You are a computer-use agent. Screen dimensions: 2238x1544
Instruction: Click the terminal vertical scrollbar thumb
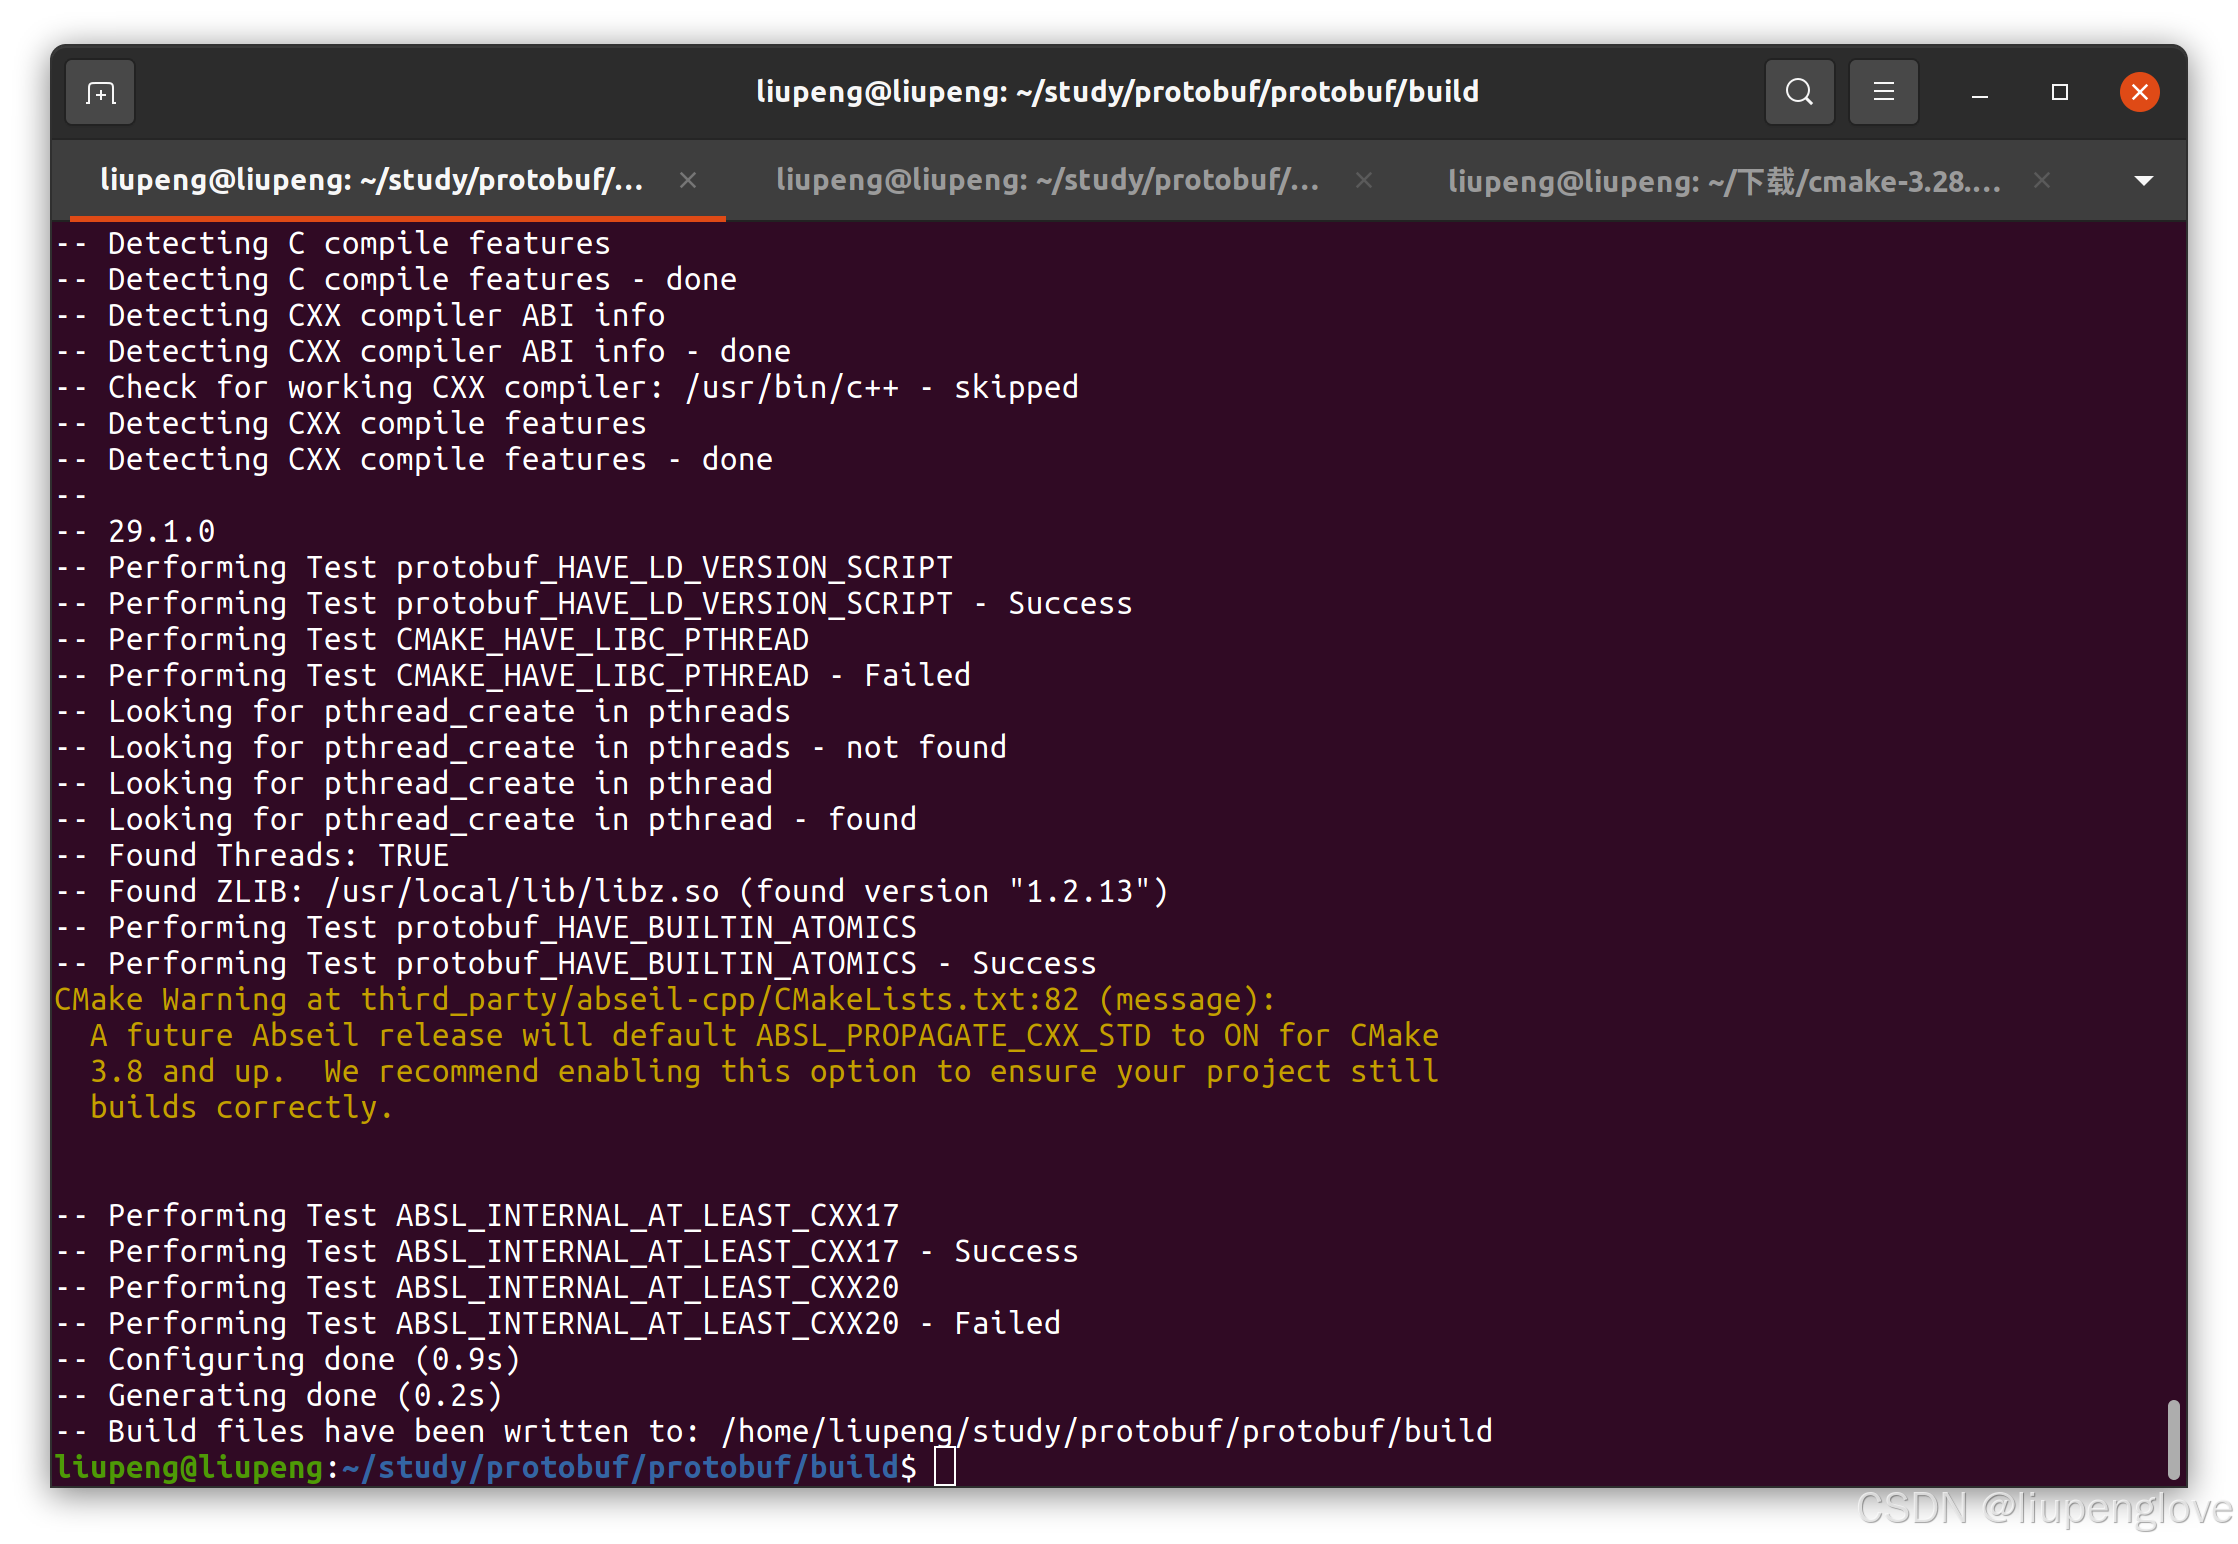pyautogui.click(x=2172, y=1439)
